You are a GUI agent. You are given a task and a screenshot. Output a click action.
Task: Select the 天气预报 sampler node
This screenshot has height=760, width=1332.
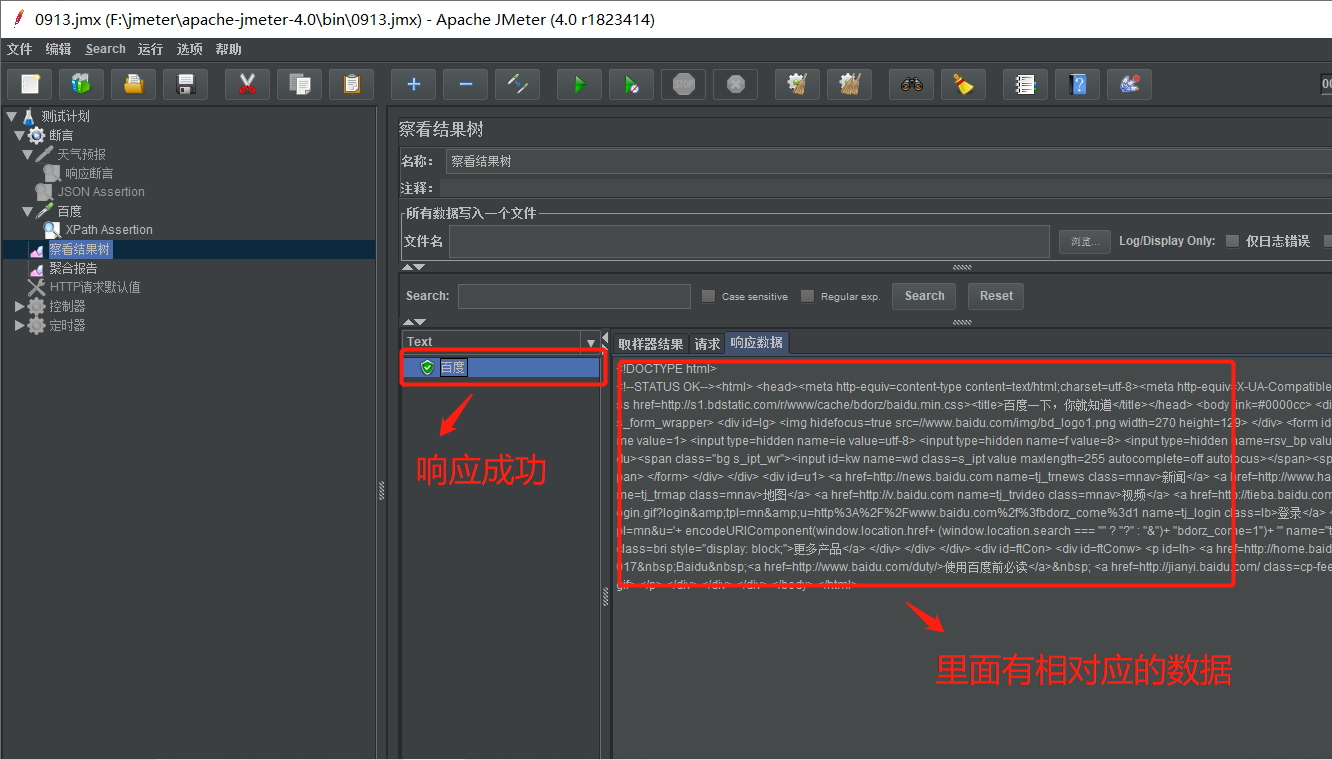click(x=81, y=154)
